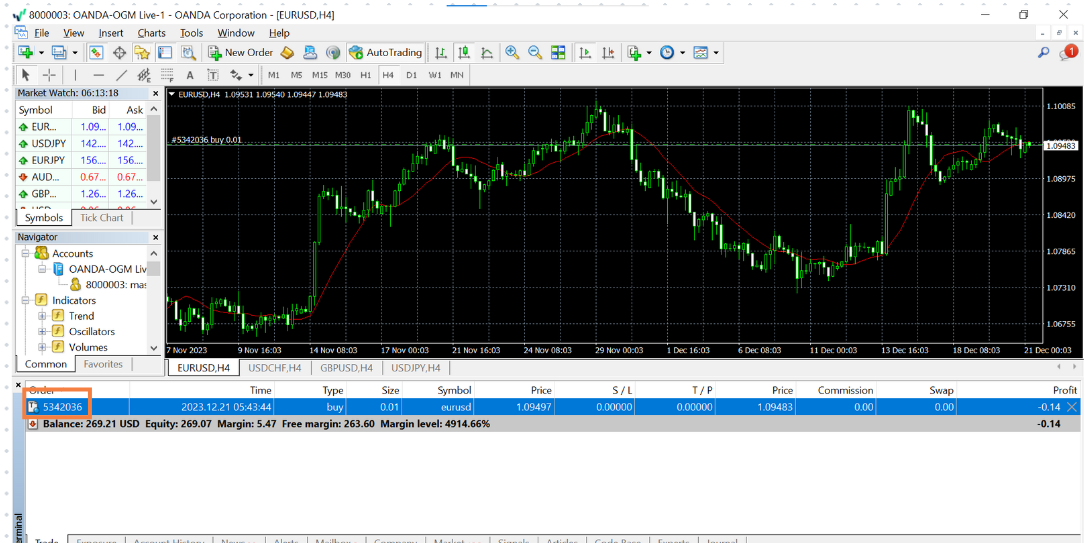Screen dimensions: 1085x543
Task: Expand the Oscillators node
Action: [42, 332]
